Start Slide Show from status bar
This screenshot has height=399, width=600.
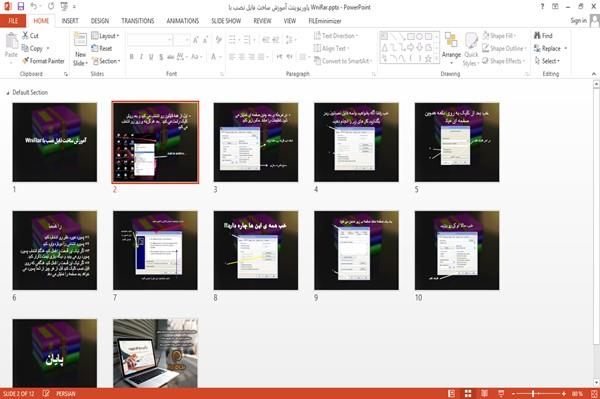(x=501, y=394)
